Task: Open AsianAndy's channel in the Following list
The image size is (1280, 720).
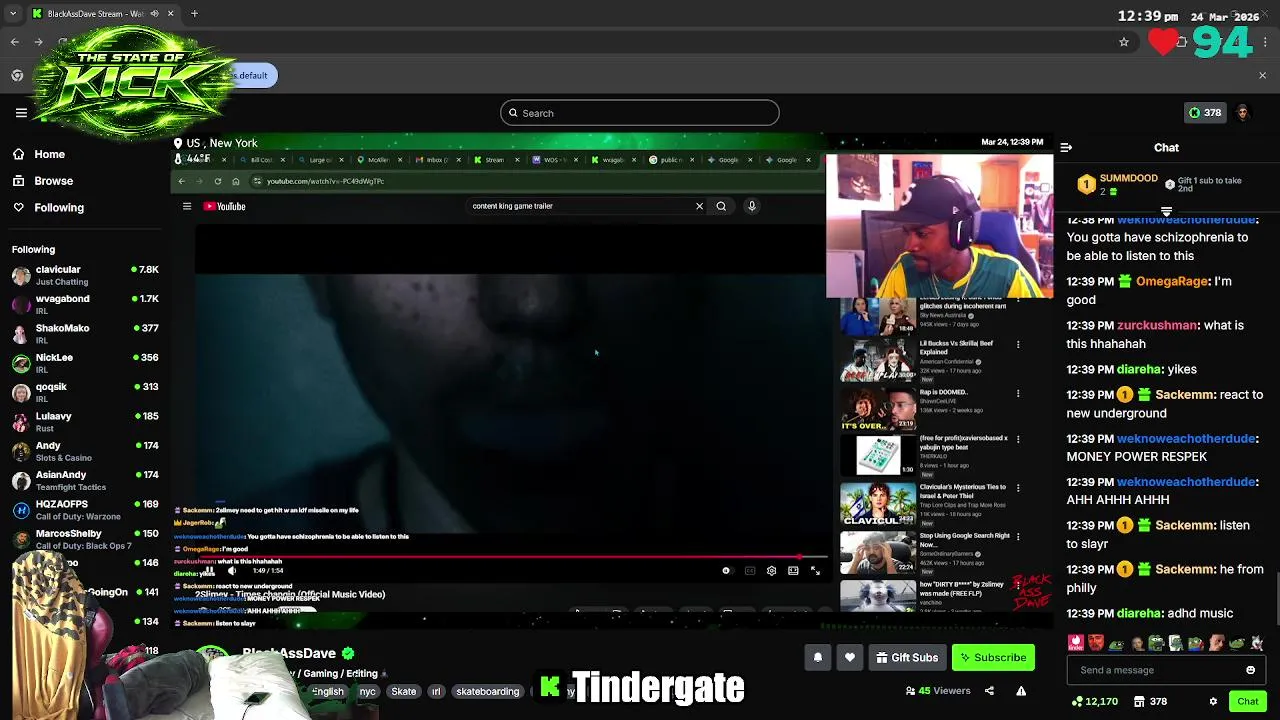Action: (x=85, y=480)
